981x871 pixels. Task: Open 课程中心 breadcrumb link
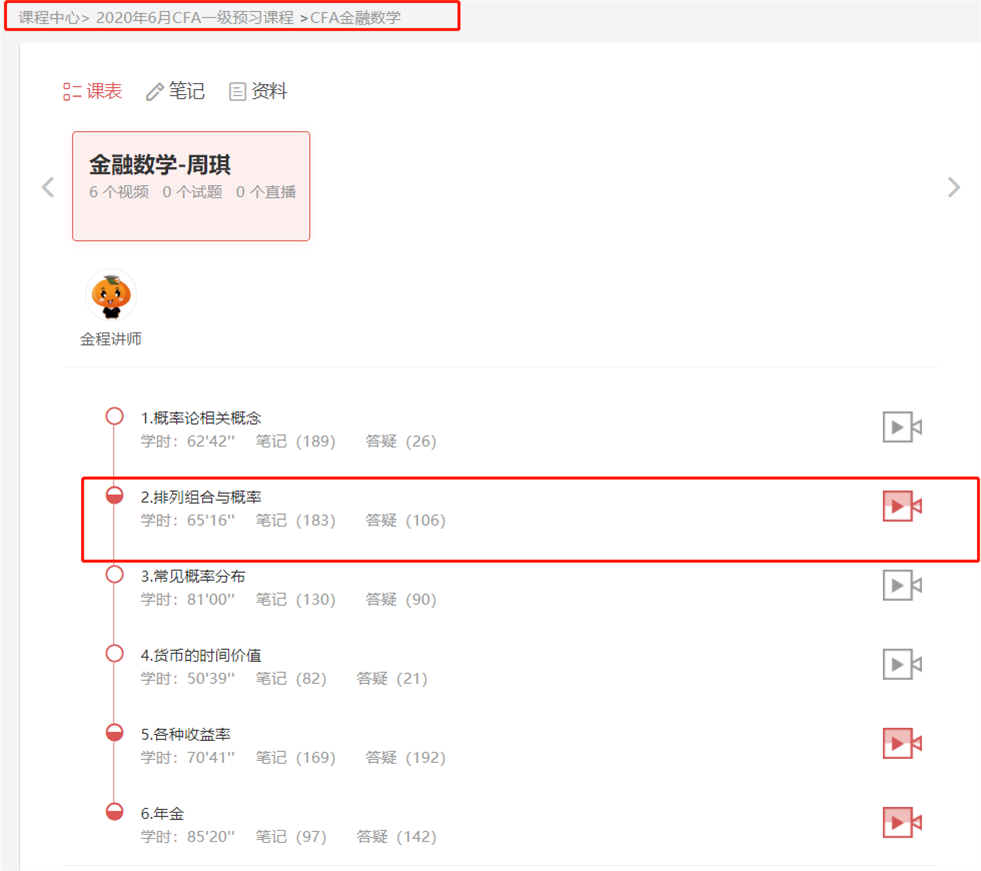coord(49,18)
